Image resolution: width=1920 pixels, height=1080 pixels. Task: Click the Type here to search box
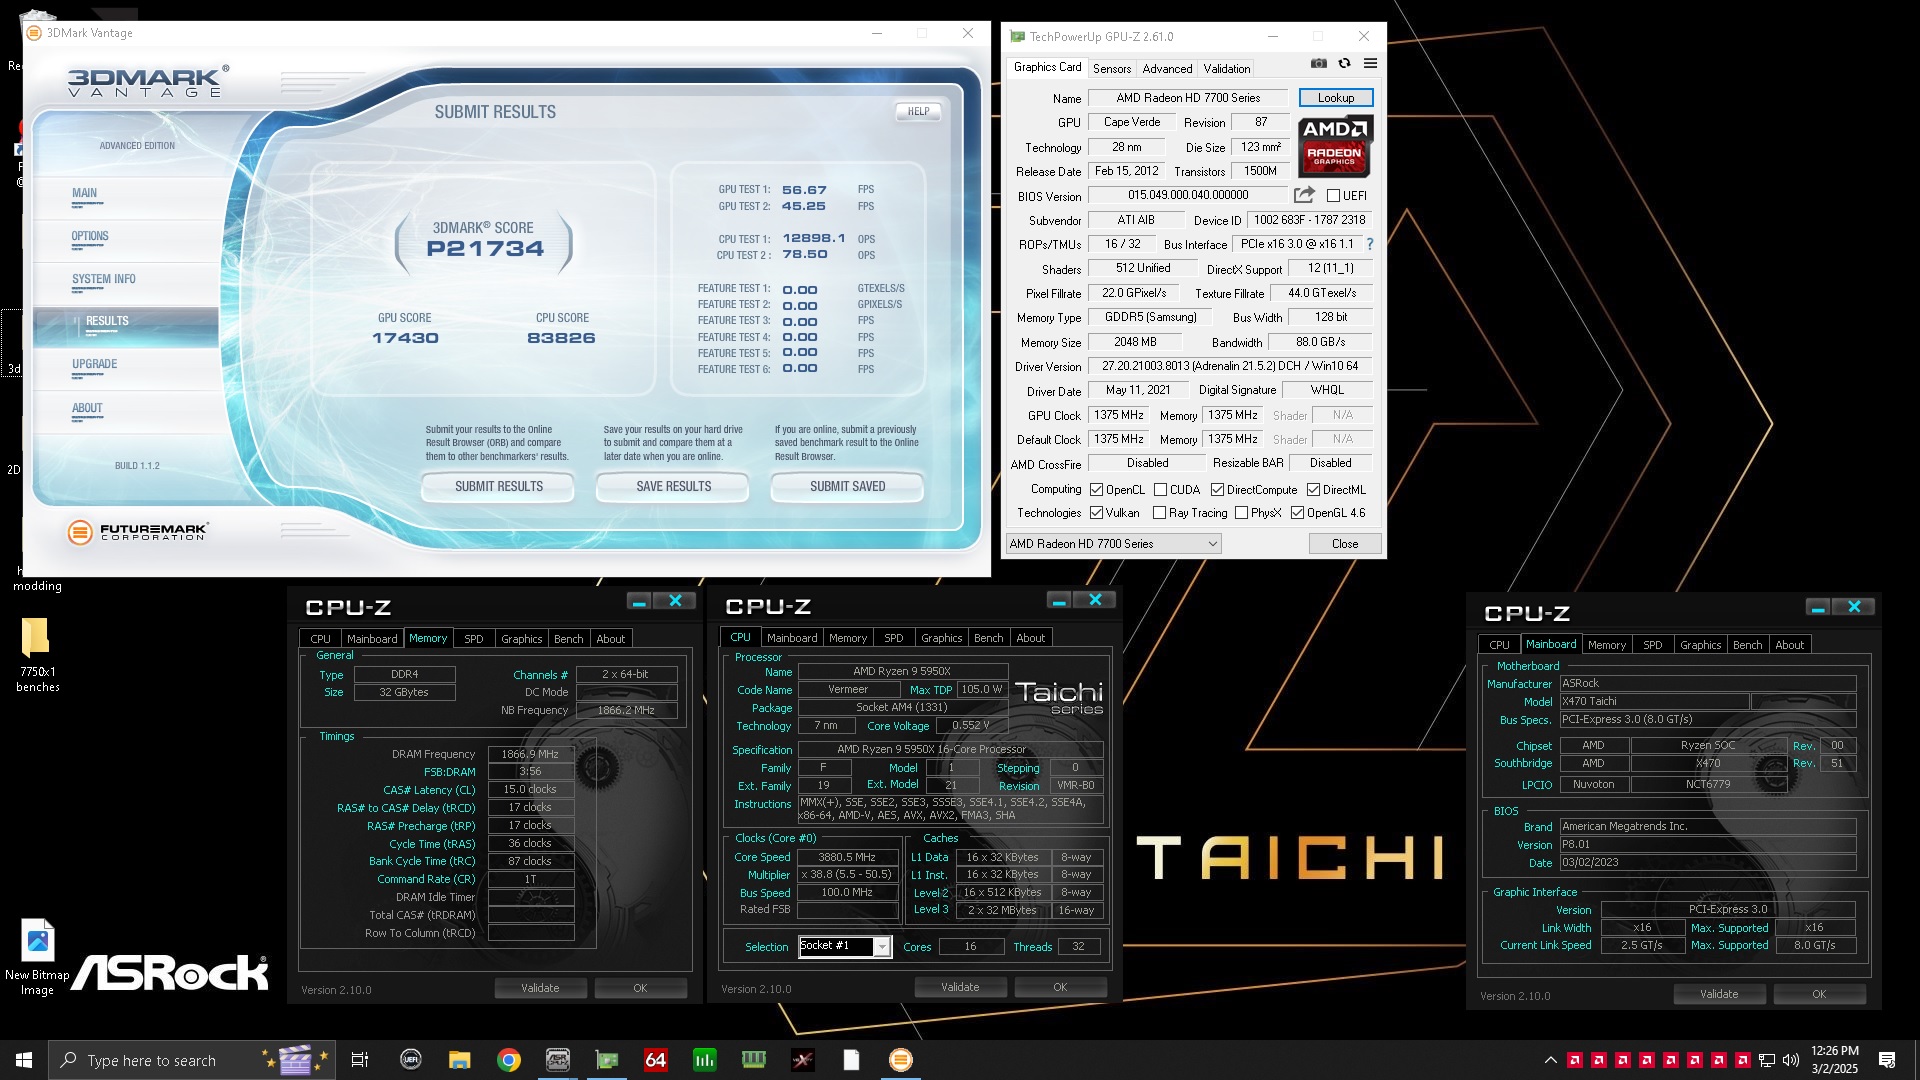pos(190,1060)
